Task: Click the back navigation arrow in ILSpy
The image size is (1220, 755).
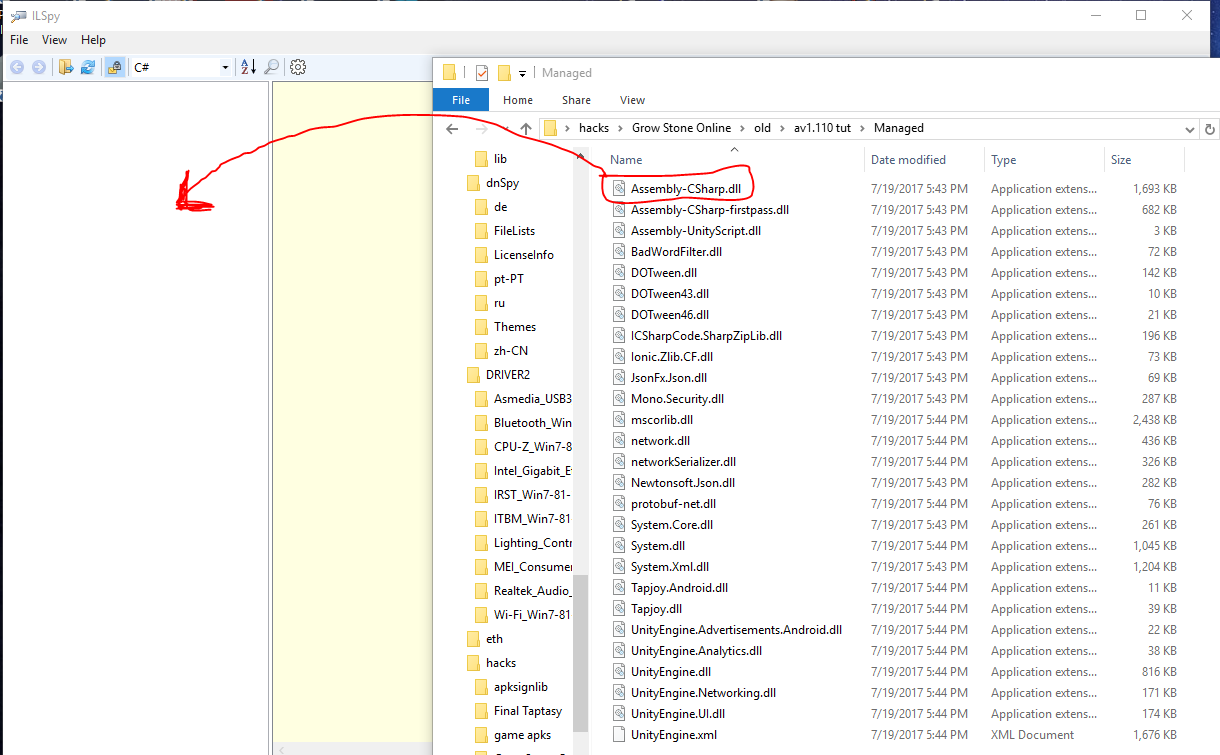Action: click(17, 67)
